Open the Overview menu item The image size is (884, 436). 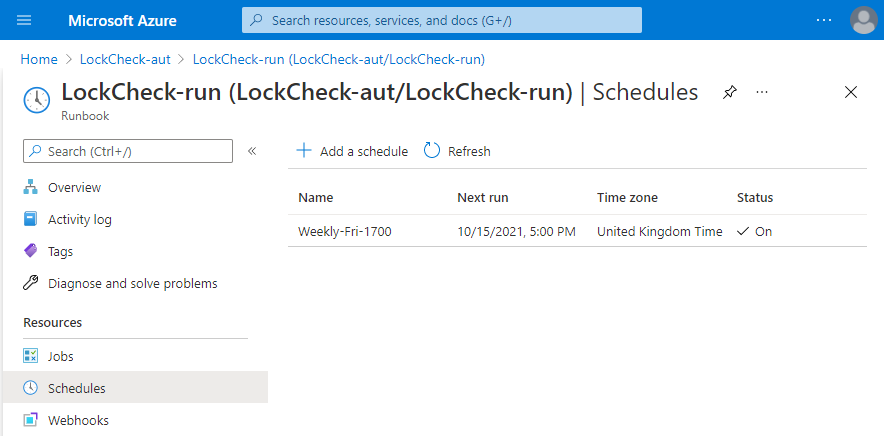click(74, 187)
